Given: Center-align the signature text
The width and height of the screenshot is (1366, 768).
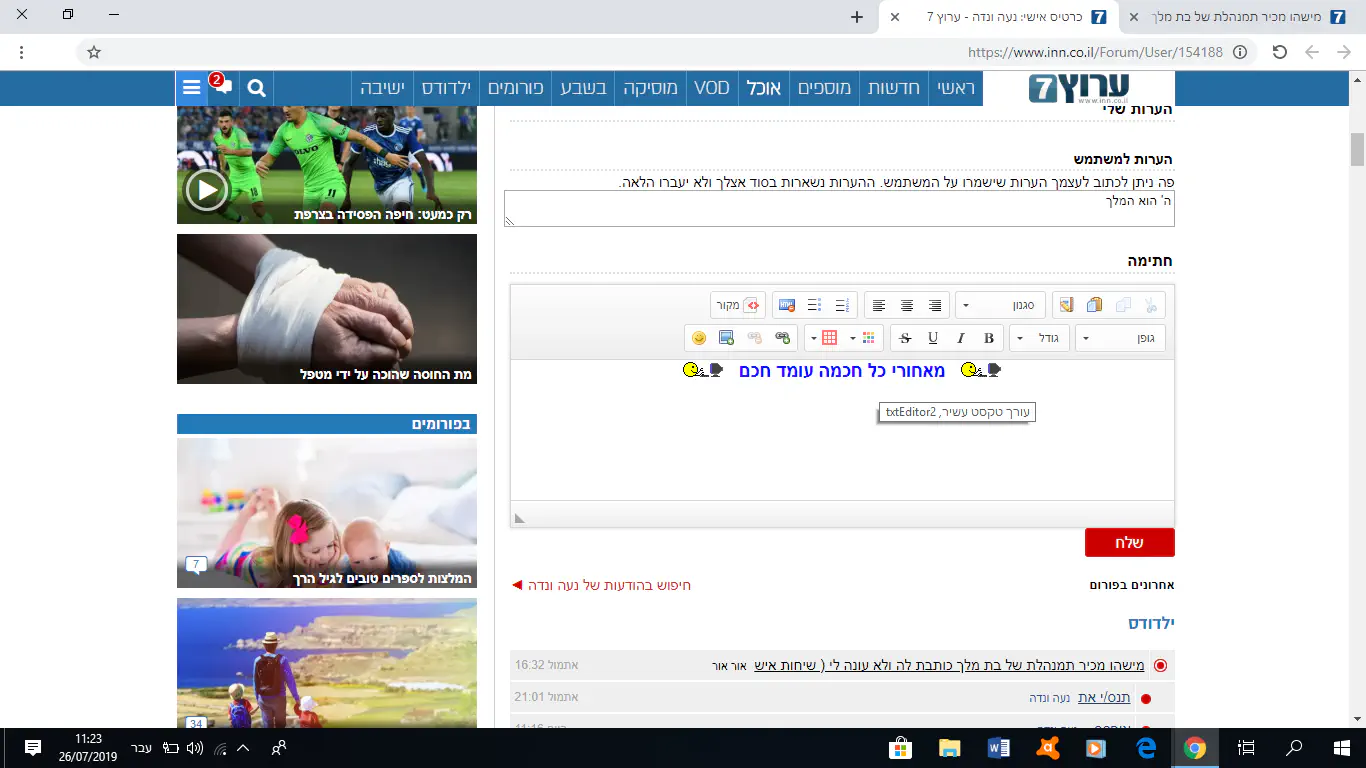Looking at the screenshot, I should click(x=907, y=305).
